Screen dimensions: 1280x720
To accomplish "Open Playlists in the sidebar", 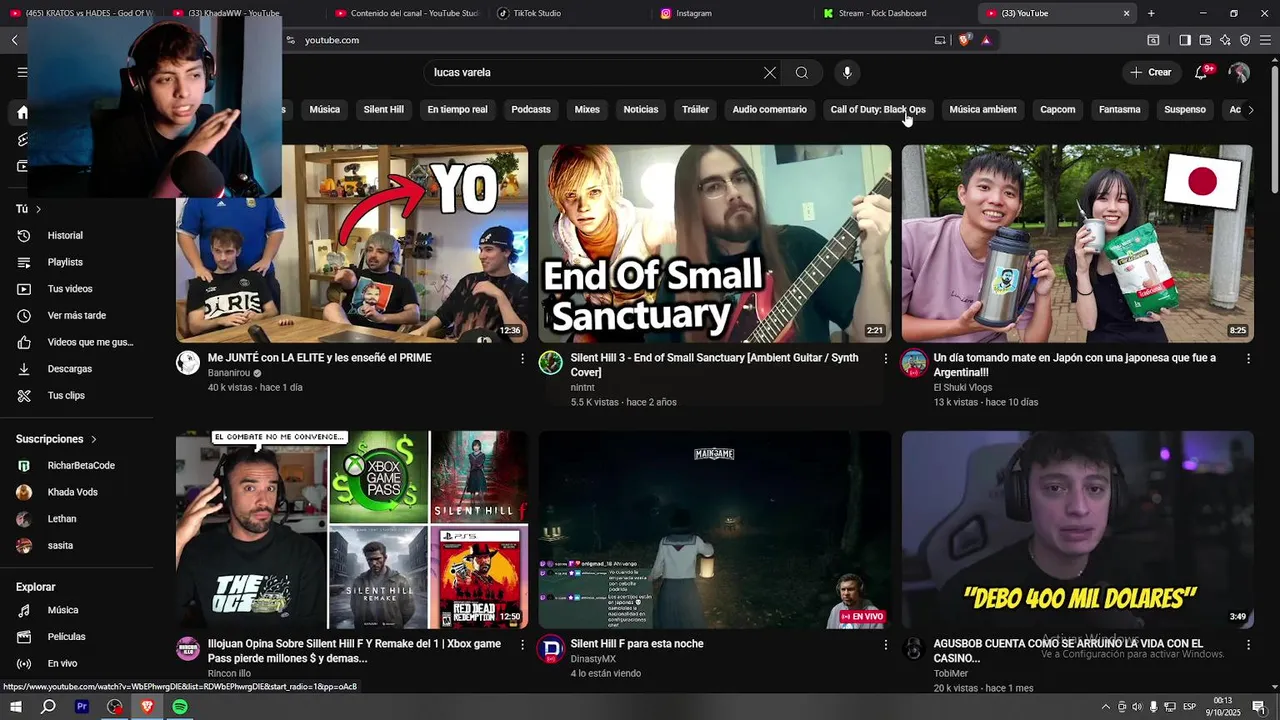I will [x=65, y=262].
